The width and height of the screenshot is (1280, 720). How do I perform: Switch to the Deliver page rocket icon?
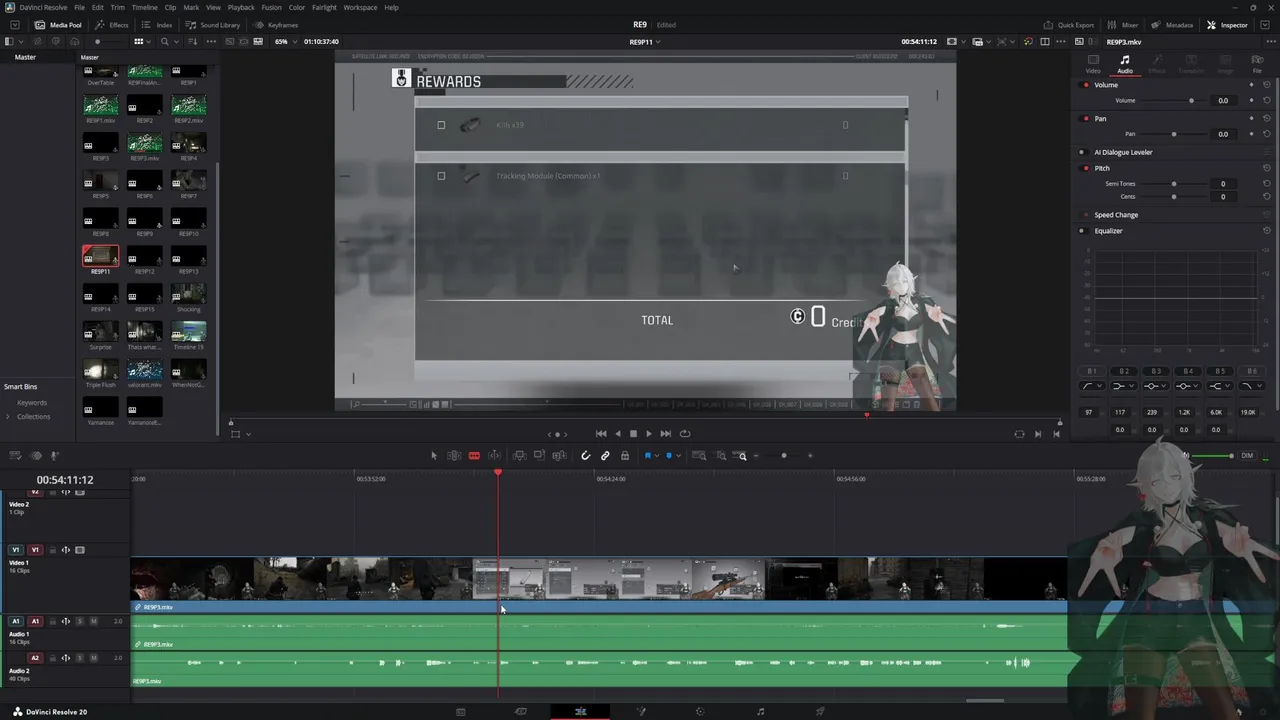(x=820, y=712)
